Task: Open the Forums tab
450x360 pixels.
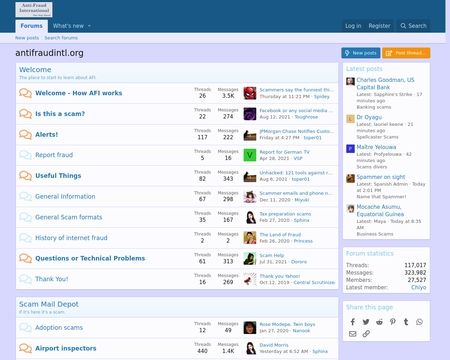Action: 31,26
